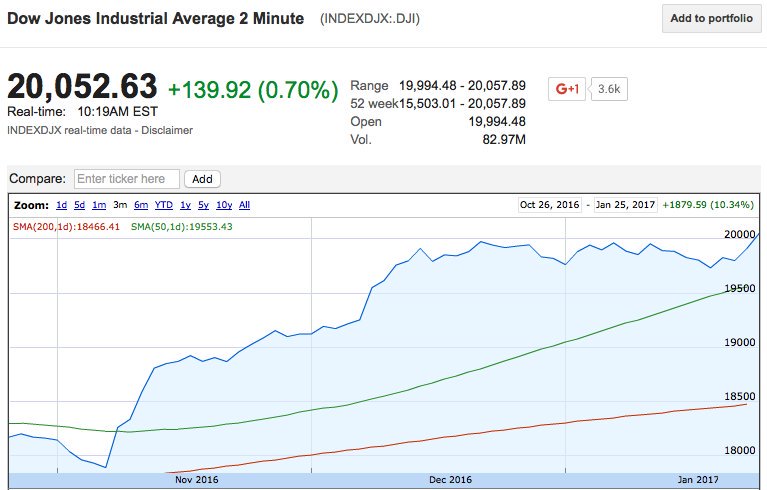Edit the Jan 25, 2017 end date
This screenshot has height=490, width=767.
point(626,205)
